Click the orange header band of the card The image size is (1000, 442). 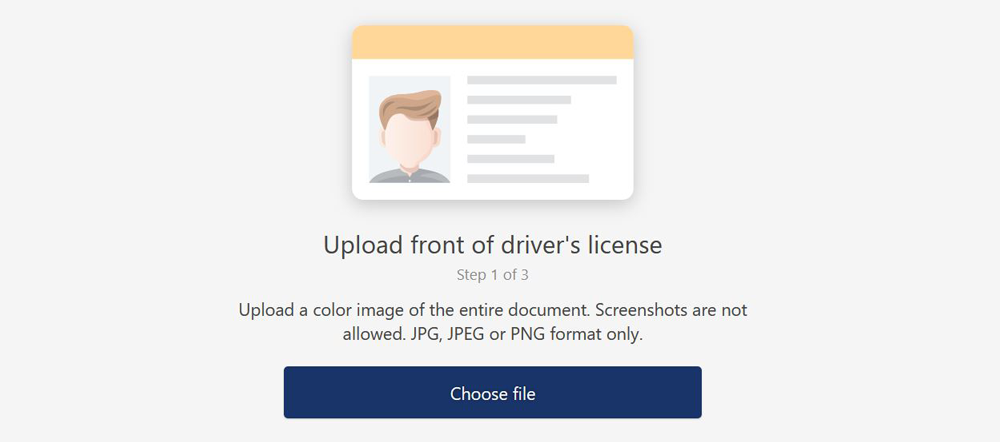[492, 42]
